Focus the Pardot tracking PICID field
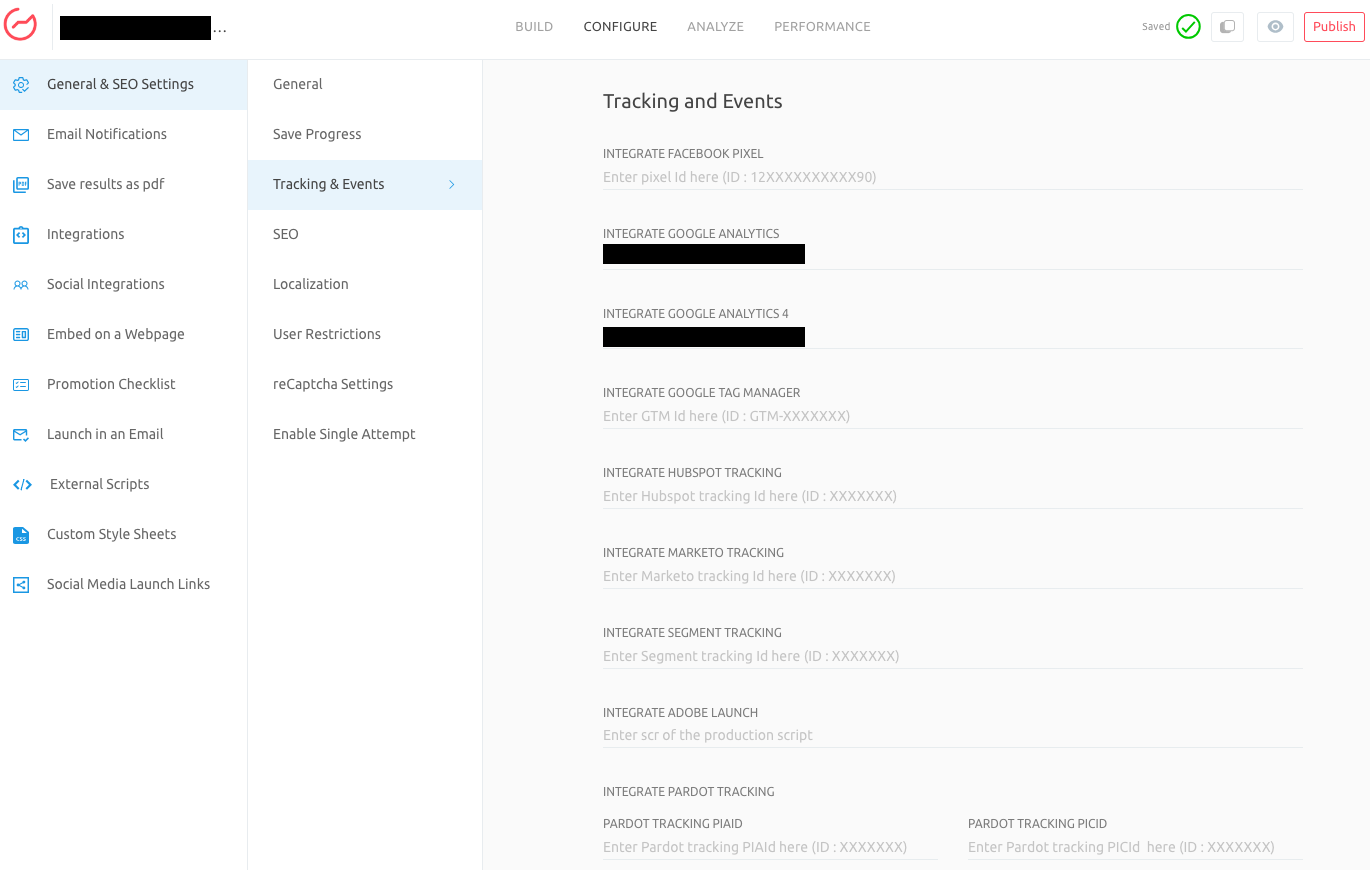This screenshot has width=1370, height=870. [1135, 847]
